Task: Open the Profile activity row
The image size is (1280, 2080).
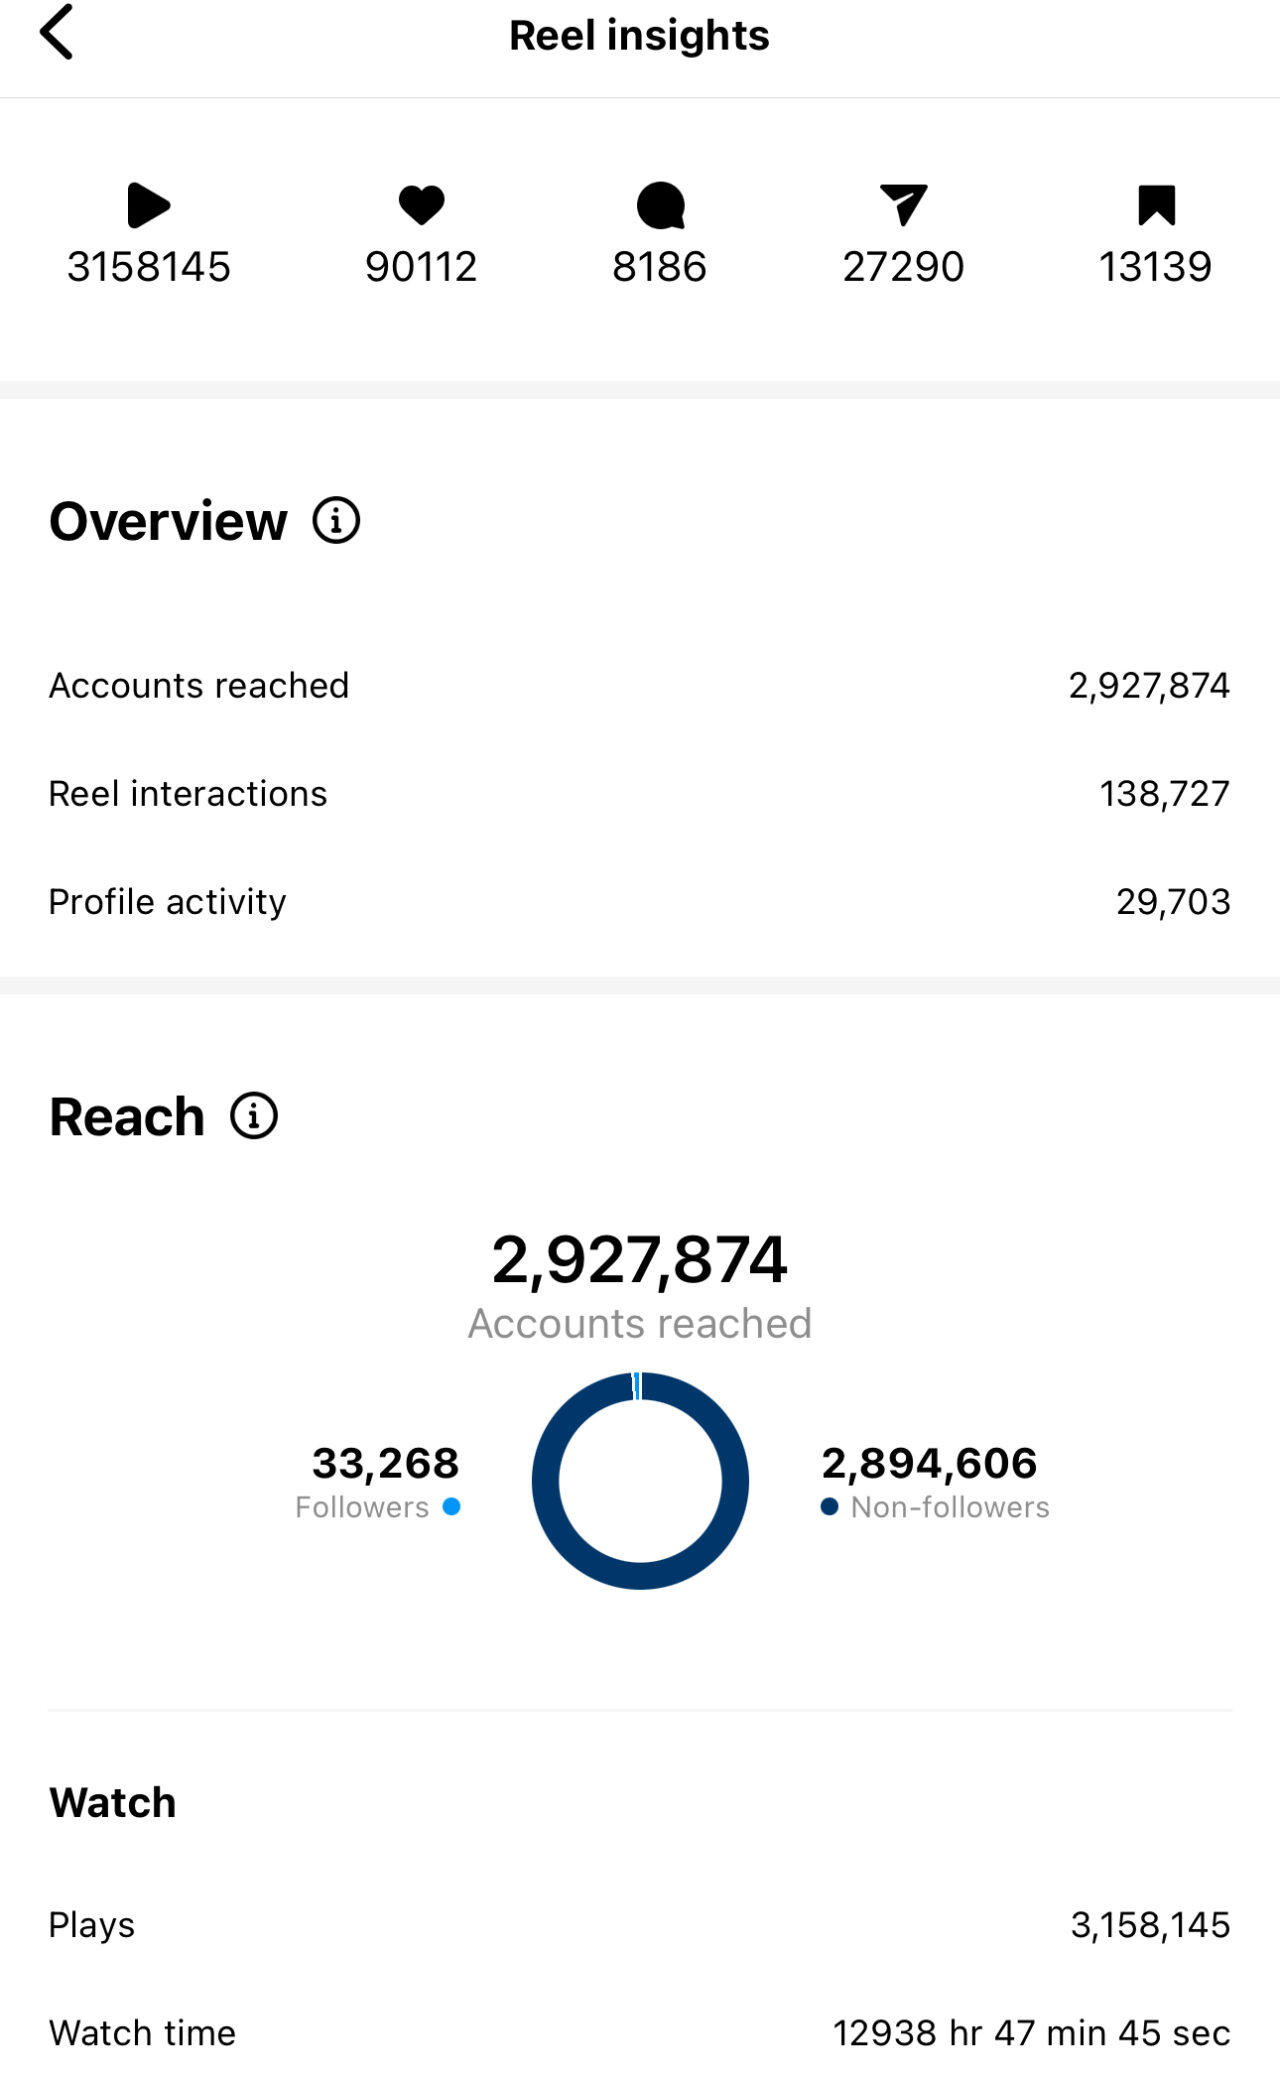Action: click(x=640, y=902)
